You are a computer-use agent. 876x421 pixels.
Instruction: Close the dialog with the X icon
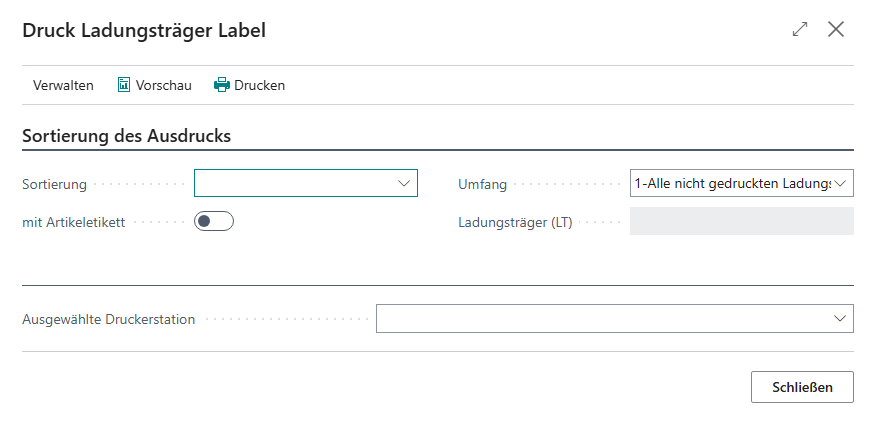coord(836,30)
